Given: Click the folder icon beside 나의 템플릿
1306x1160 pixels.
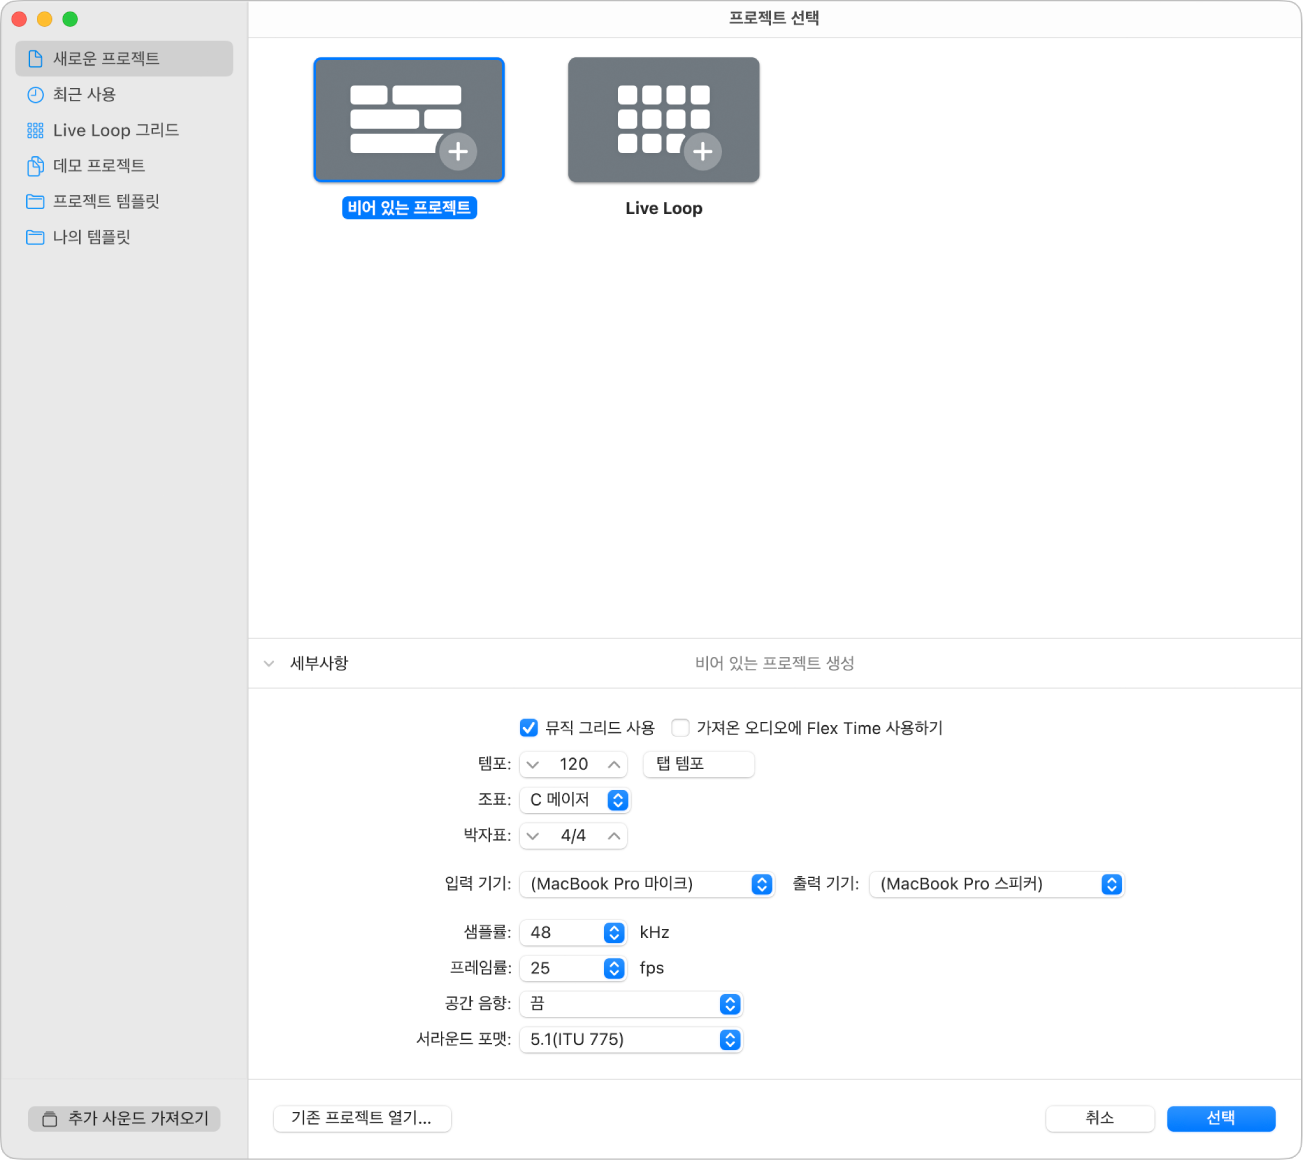Looking at the screenshot, I should tap(35, 237).
